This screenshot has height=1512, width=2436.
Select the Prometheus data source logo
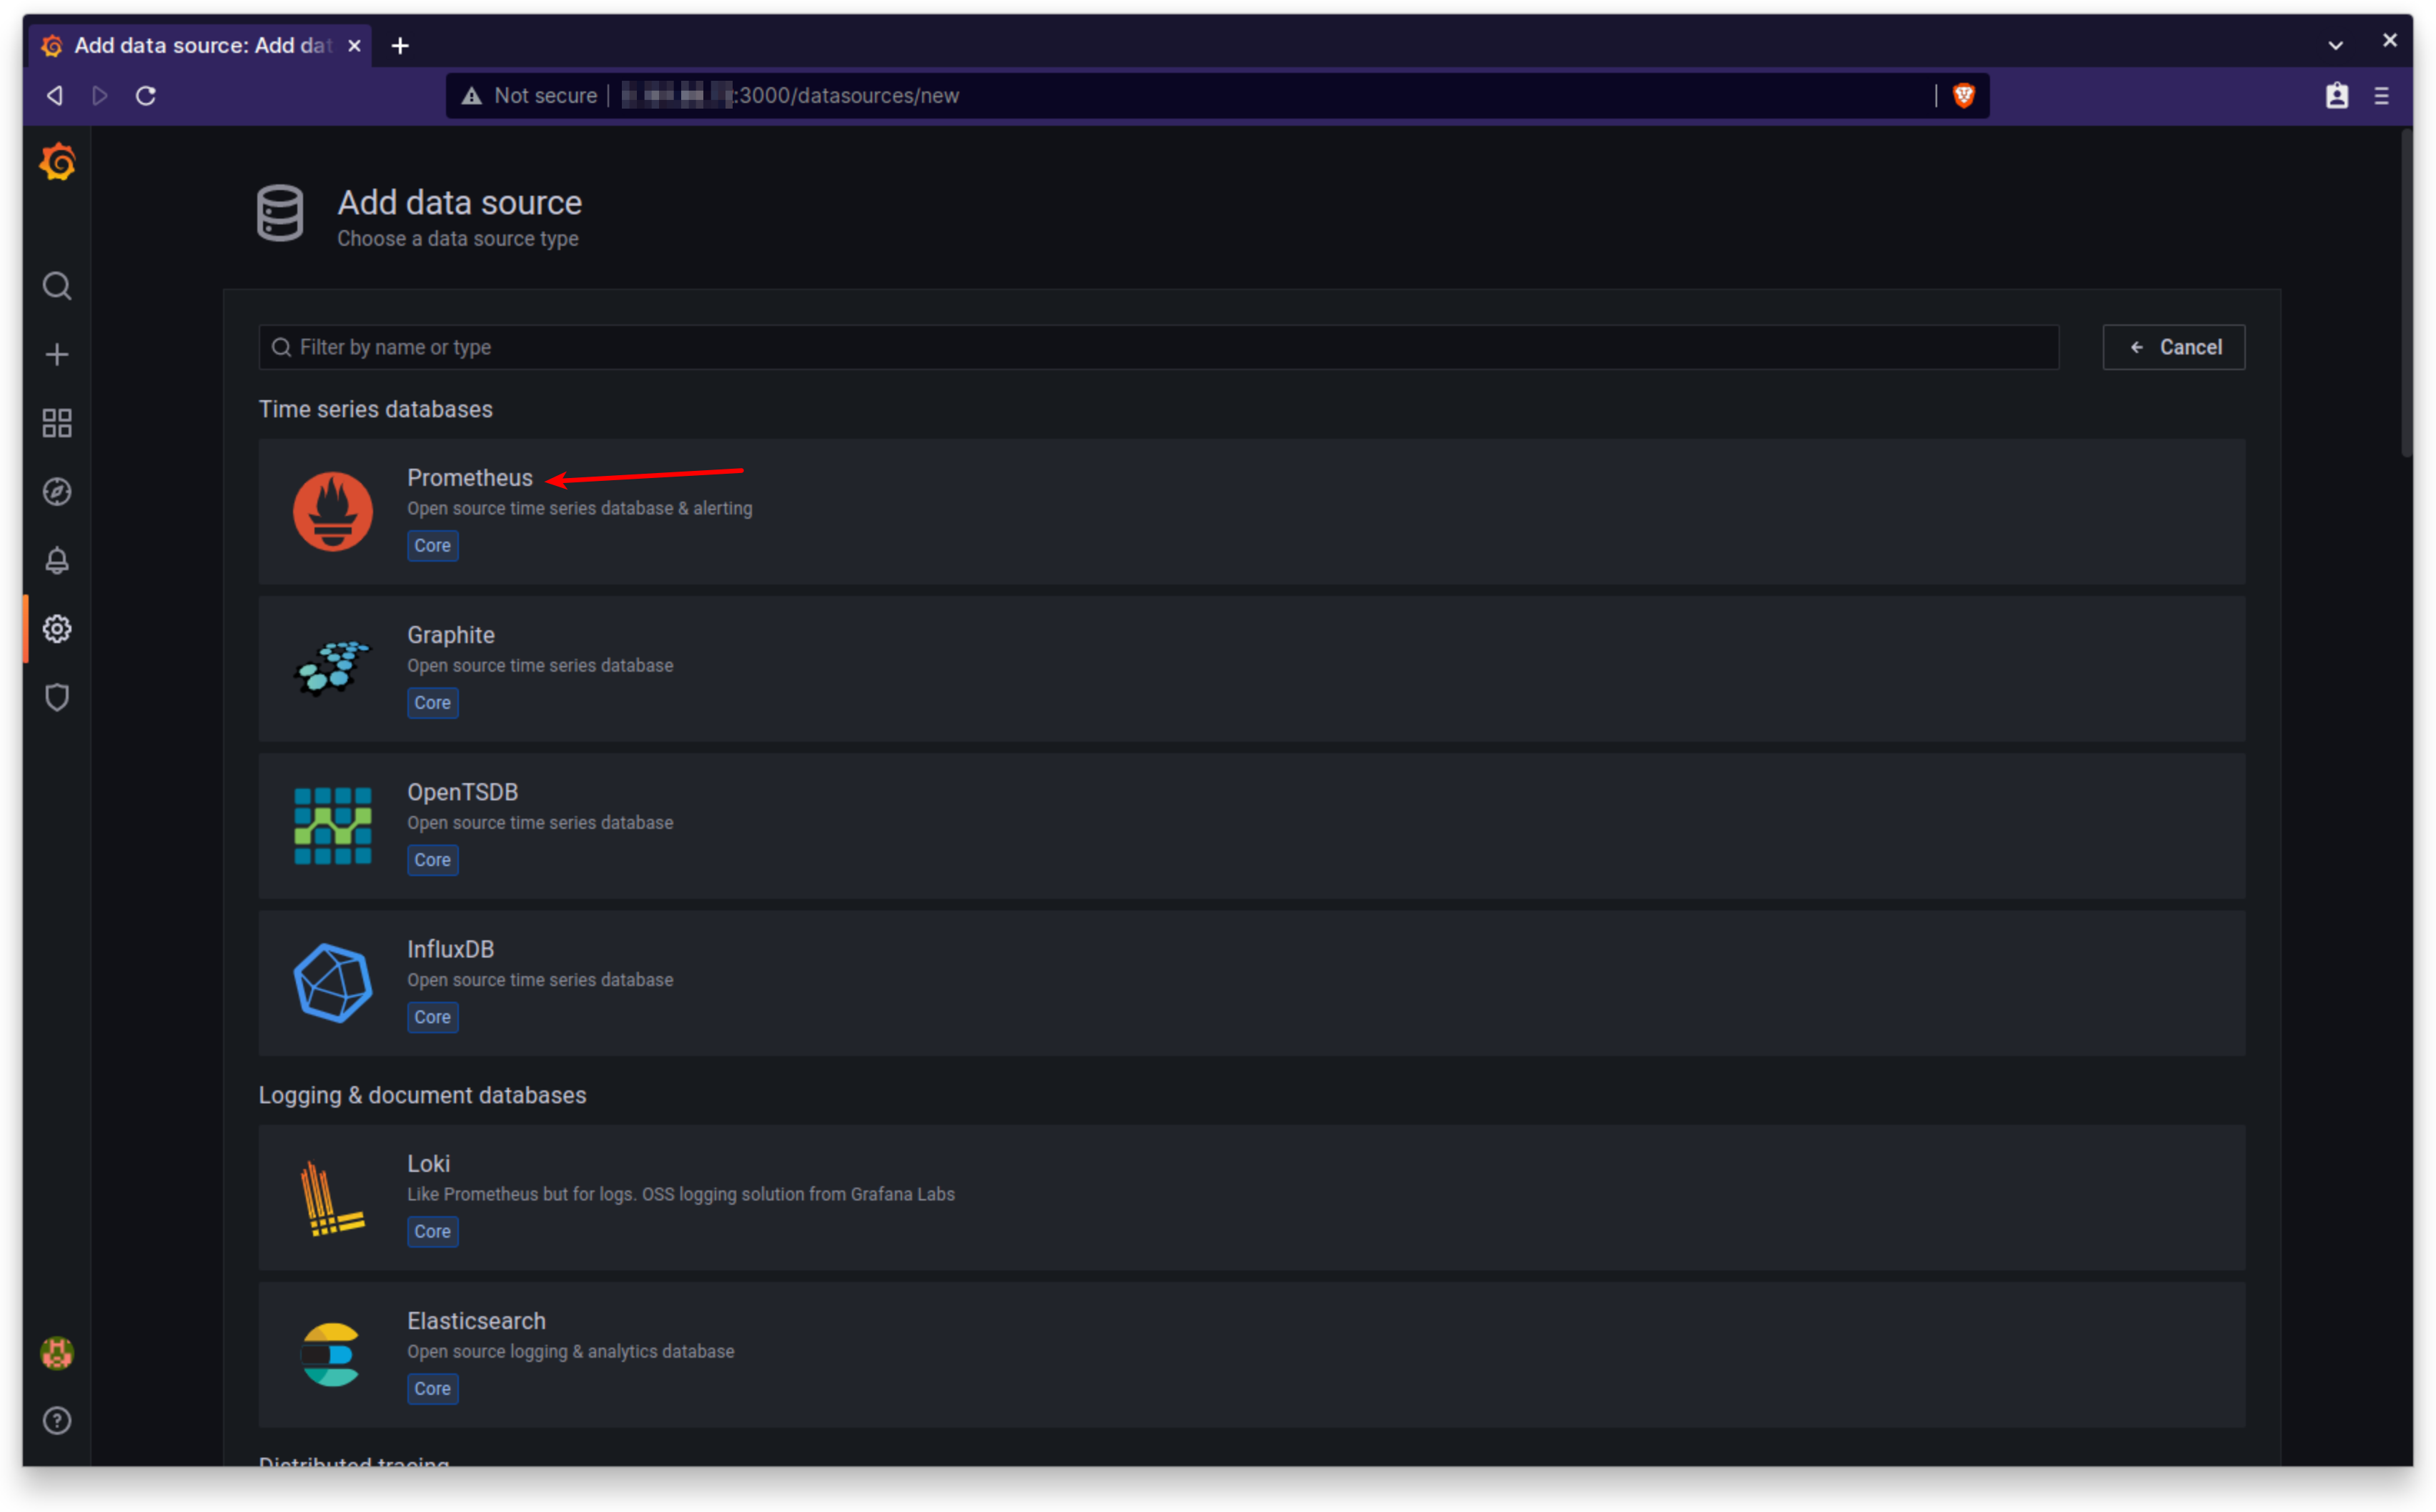(333, 511)
